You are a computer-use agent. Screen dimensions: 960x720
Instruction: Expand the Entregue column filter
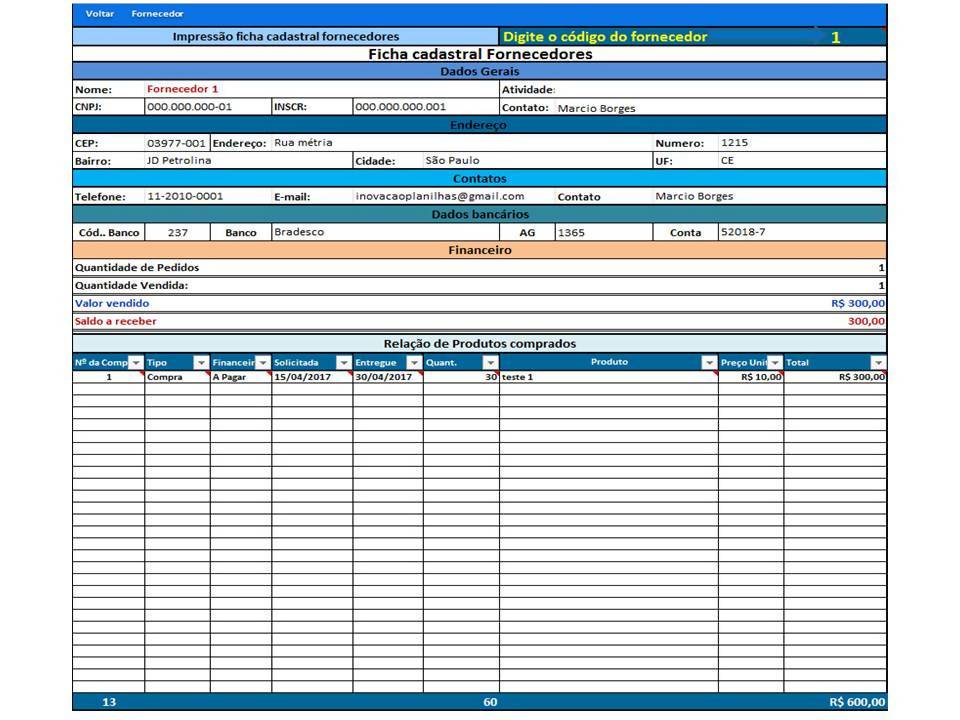[x=414, y=363]
